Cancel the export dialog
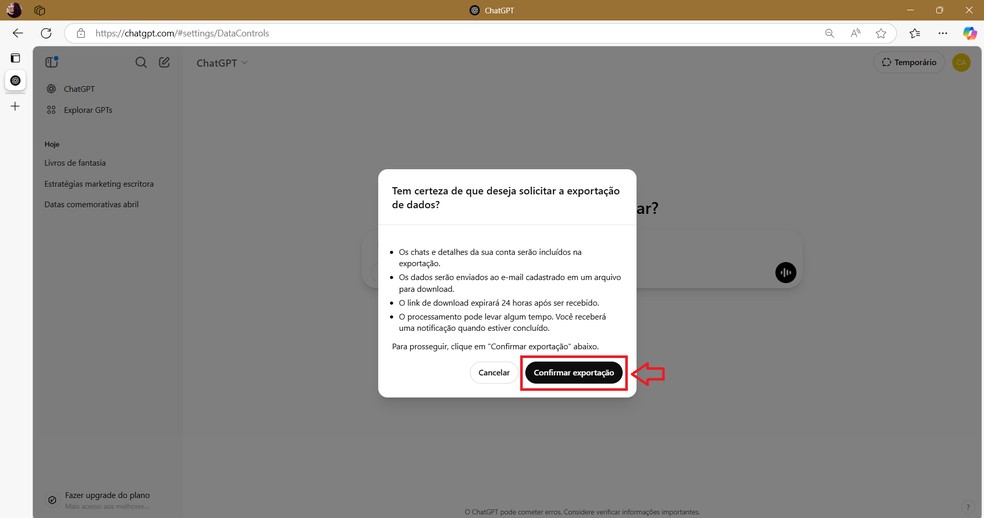This screenshot has height=518, width=984. coord(494,372)
